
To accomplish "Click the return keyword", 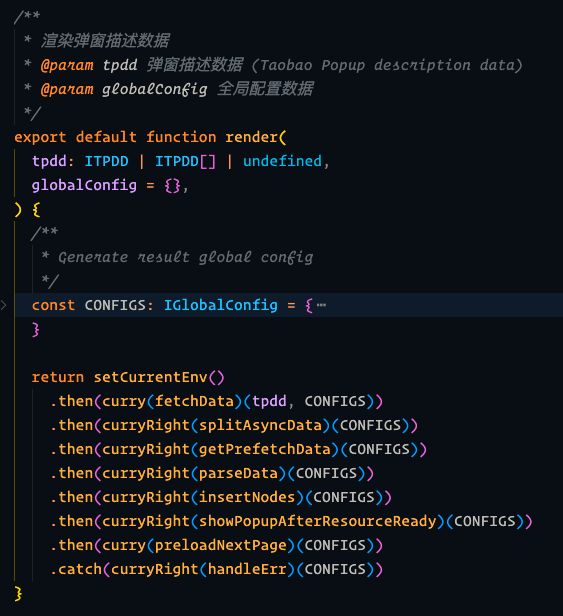I will (x=58, y=377).
